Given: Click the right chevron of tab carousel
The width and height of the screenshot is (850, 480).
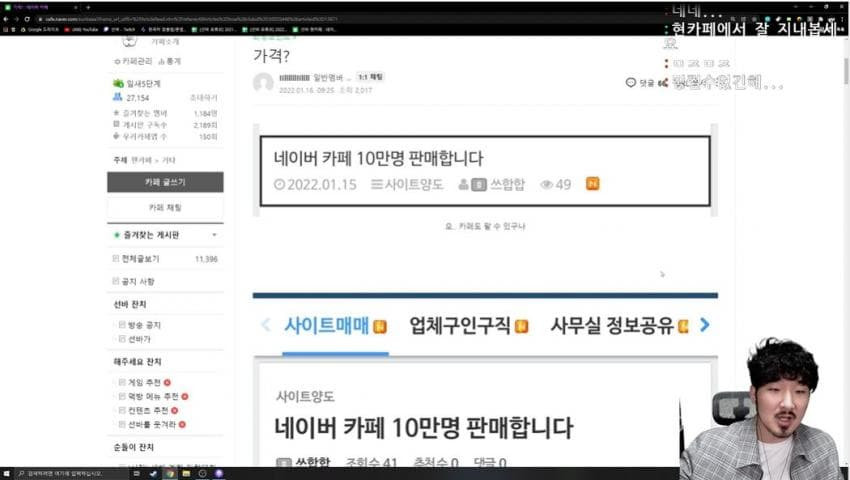Looking at the screenshot, I should pyautogui.click(x=704, y=325).
